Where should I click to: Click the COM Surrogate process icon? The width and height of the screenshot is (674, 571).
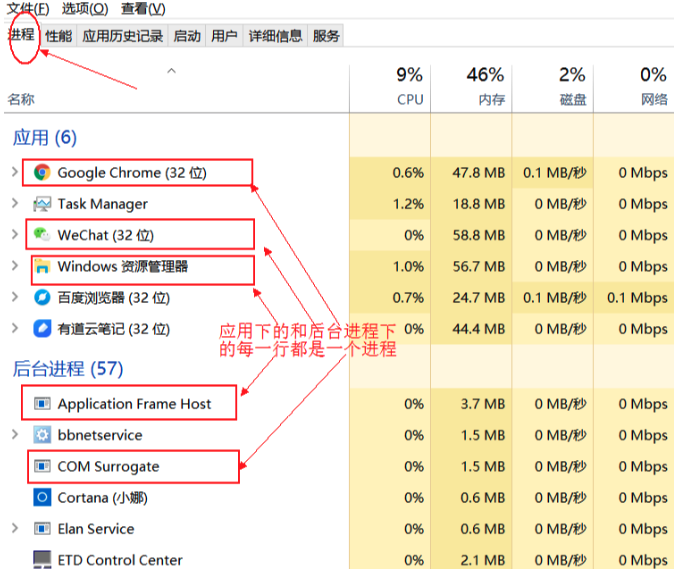(x=42, y=467)
